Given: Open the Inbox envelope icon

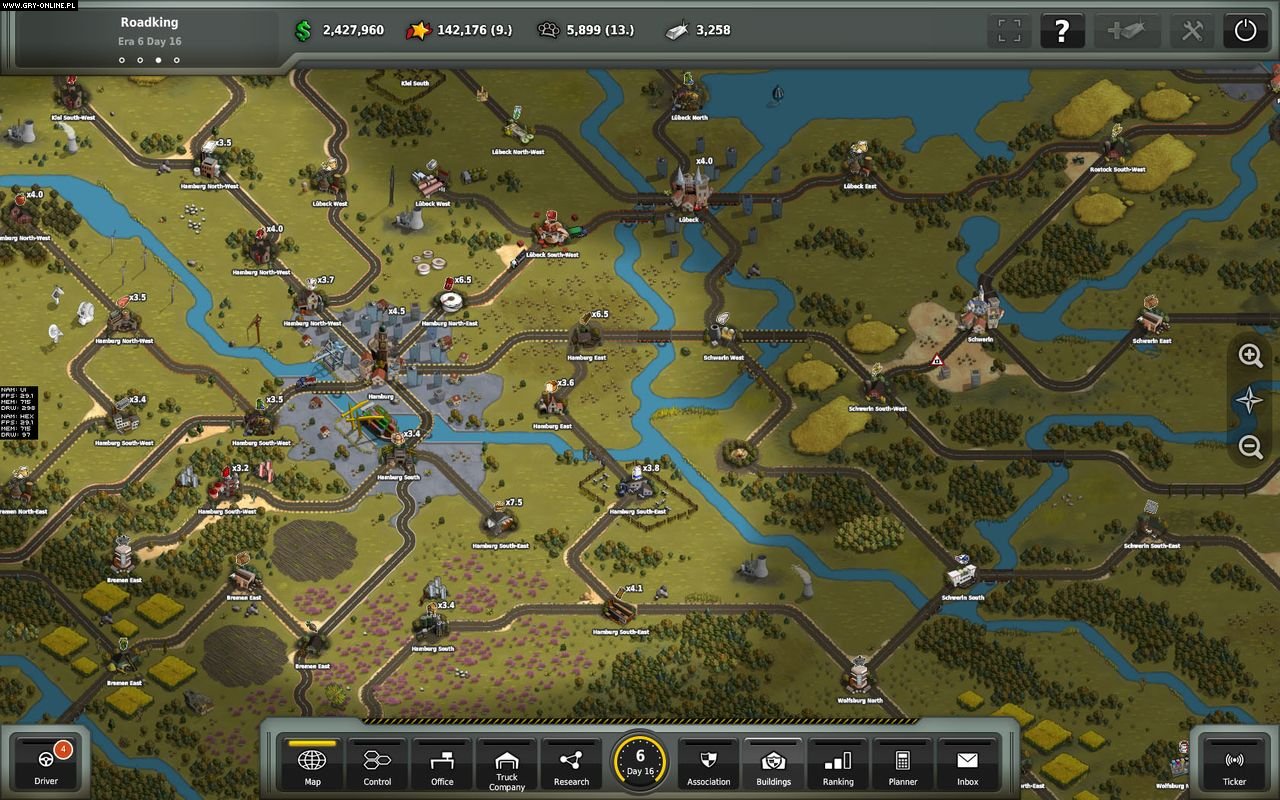Looking at the screenshot, I should [967, 764].
